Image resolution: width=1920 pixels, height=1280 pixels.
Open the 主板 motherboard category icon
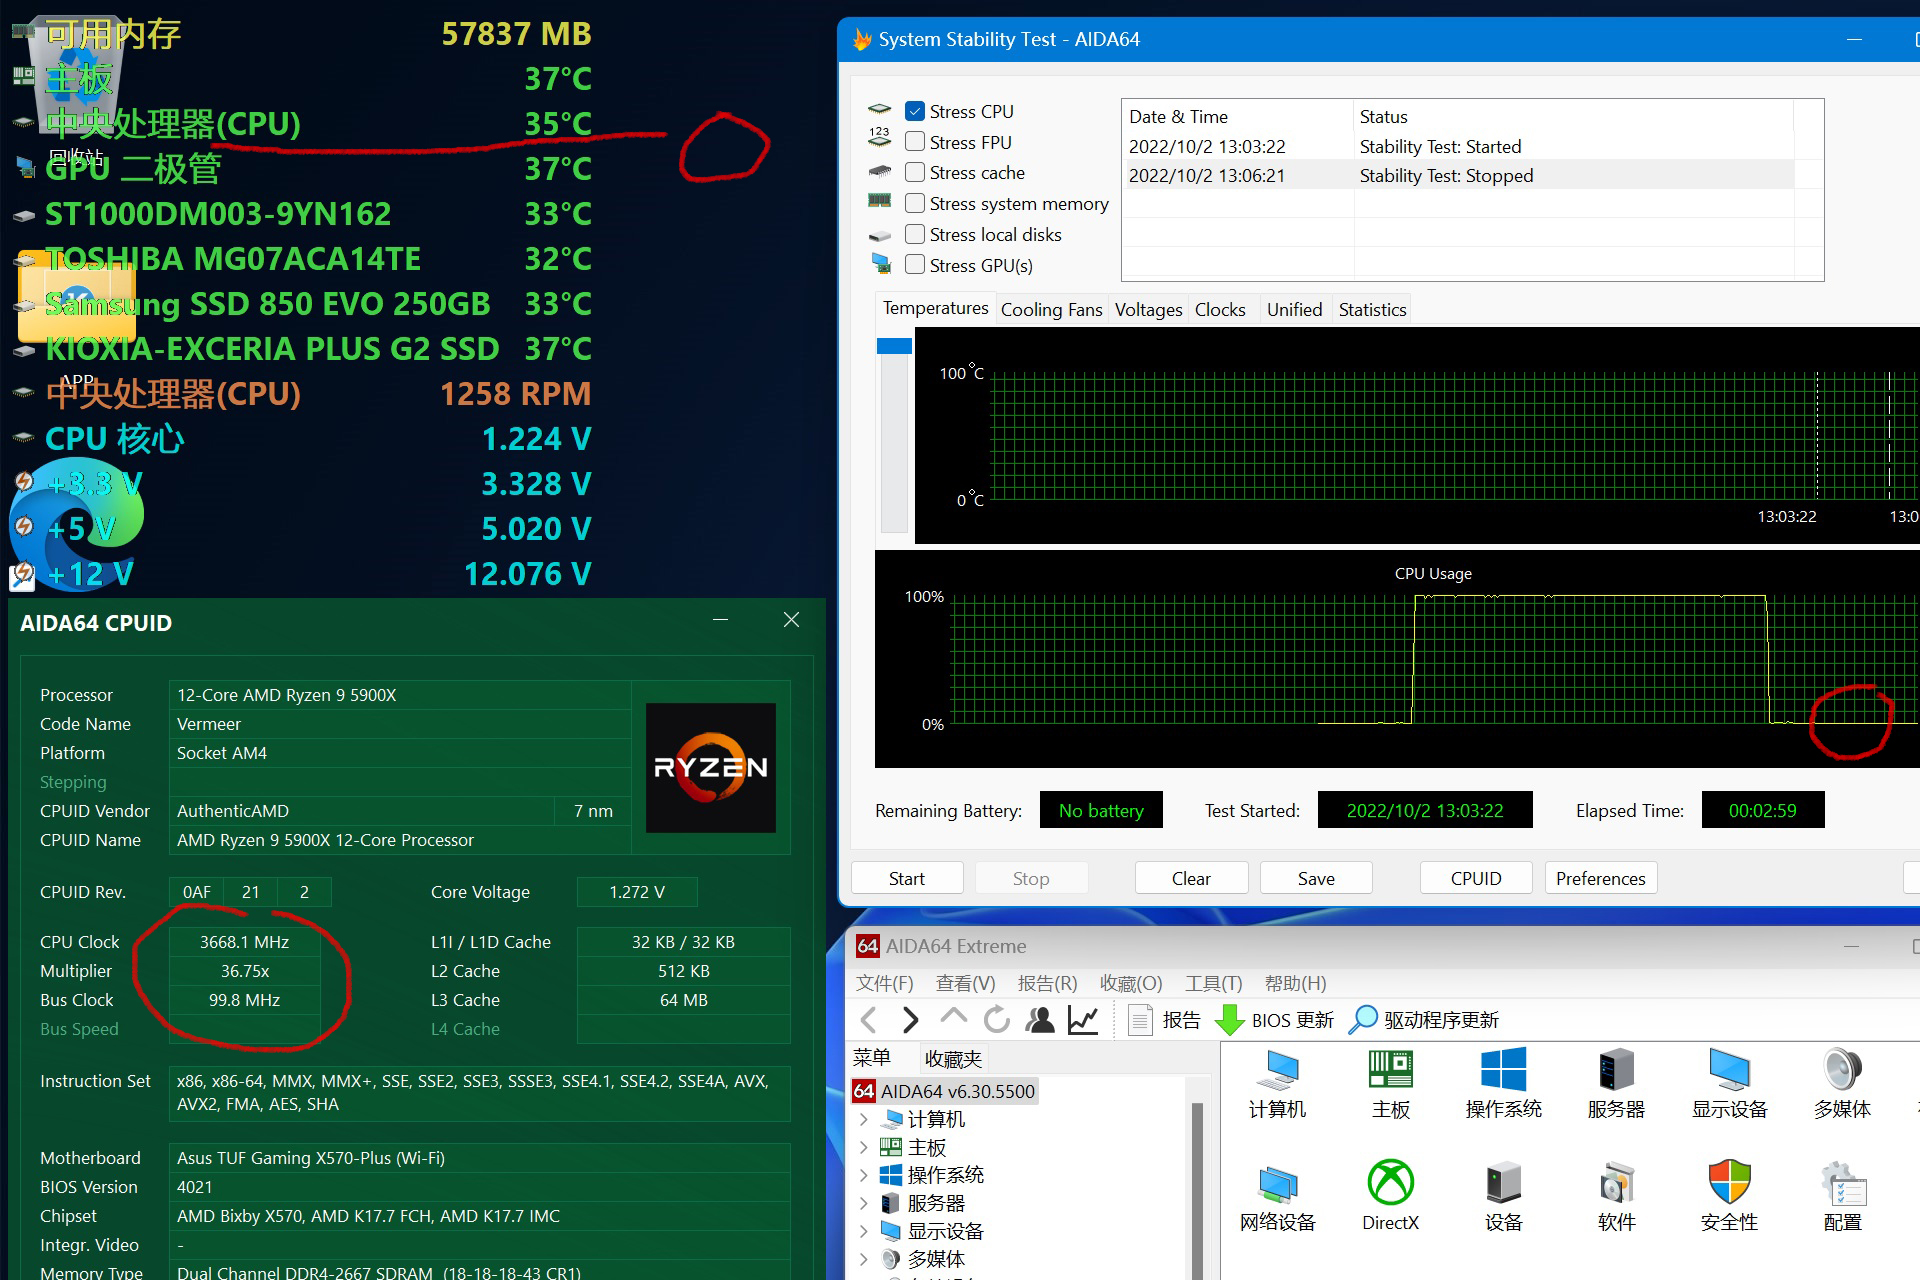(1390, 1070)
